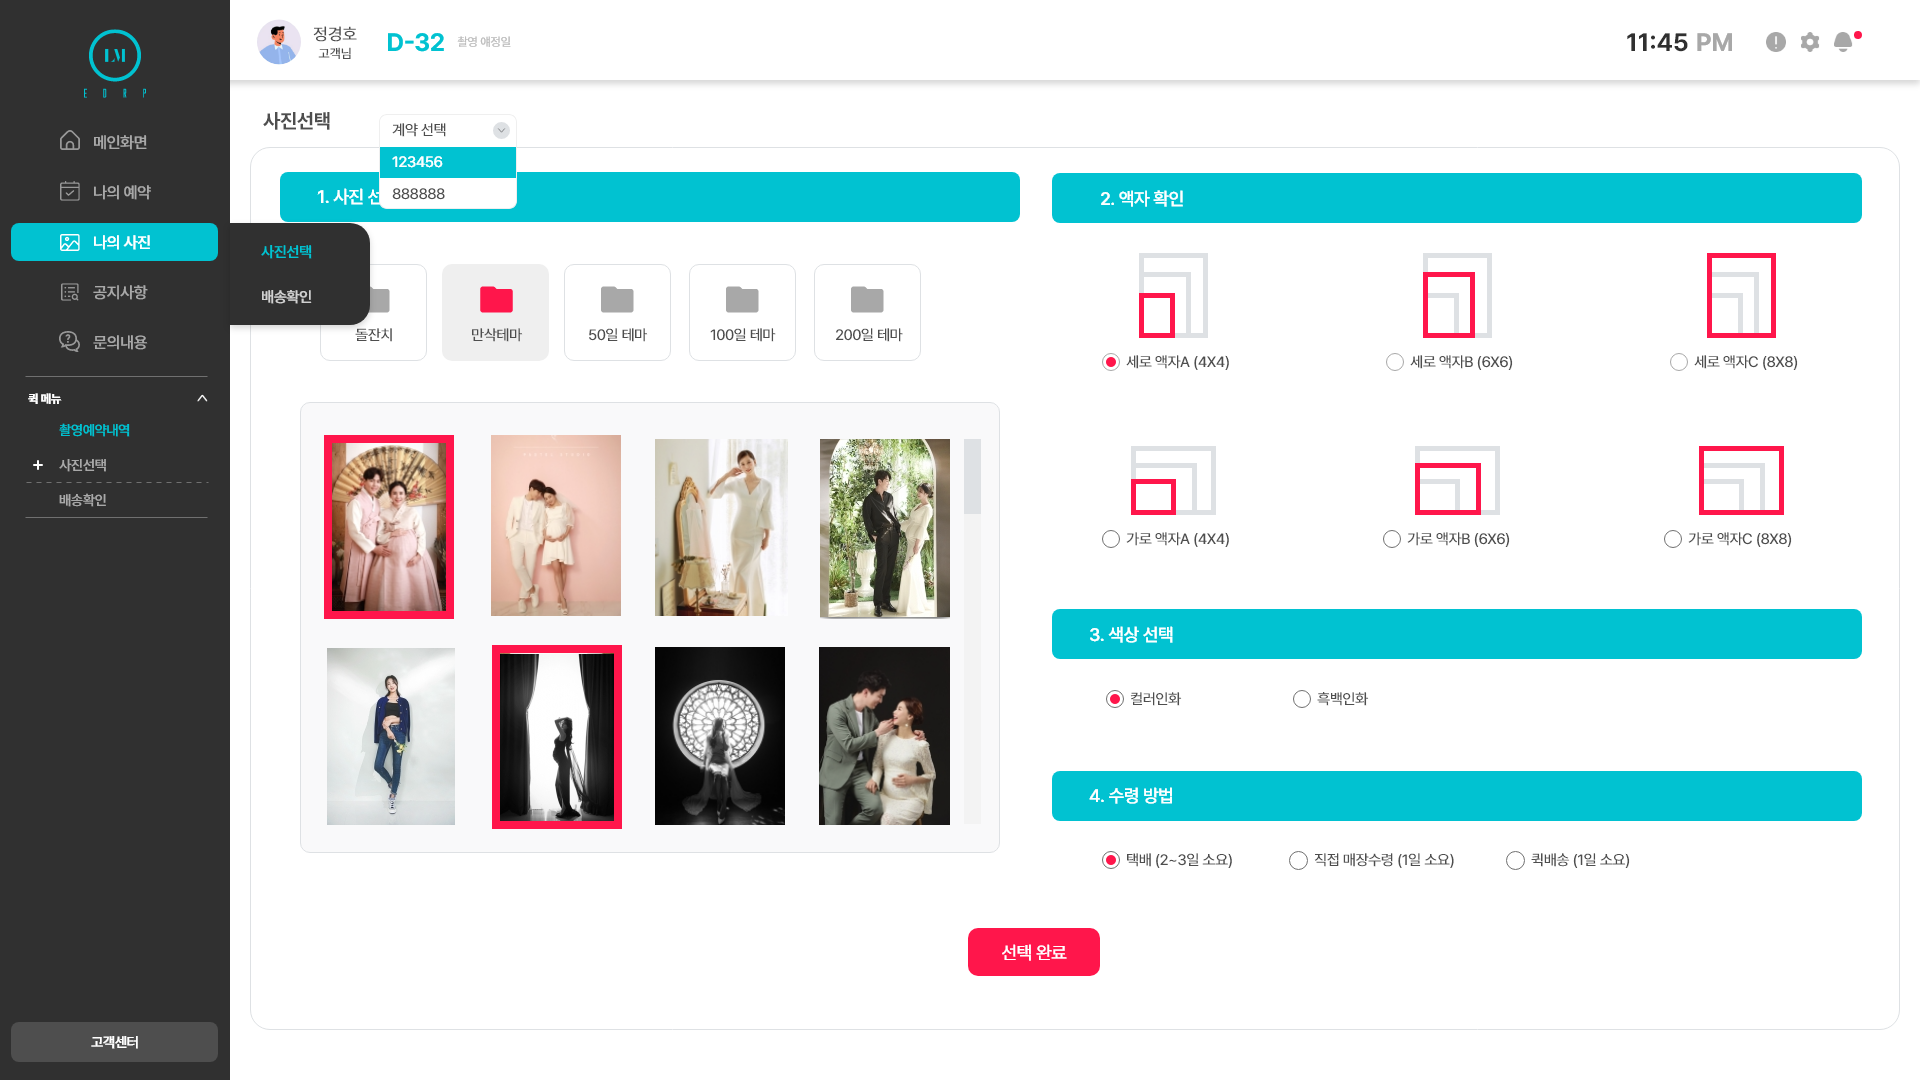Click the 가로 액자B (6X6) frame icon

(x=1457, y=480)
